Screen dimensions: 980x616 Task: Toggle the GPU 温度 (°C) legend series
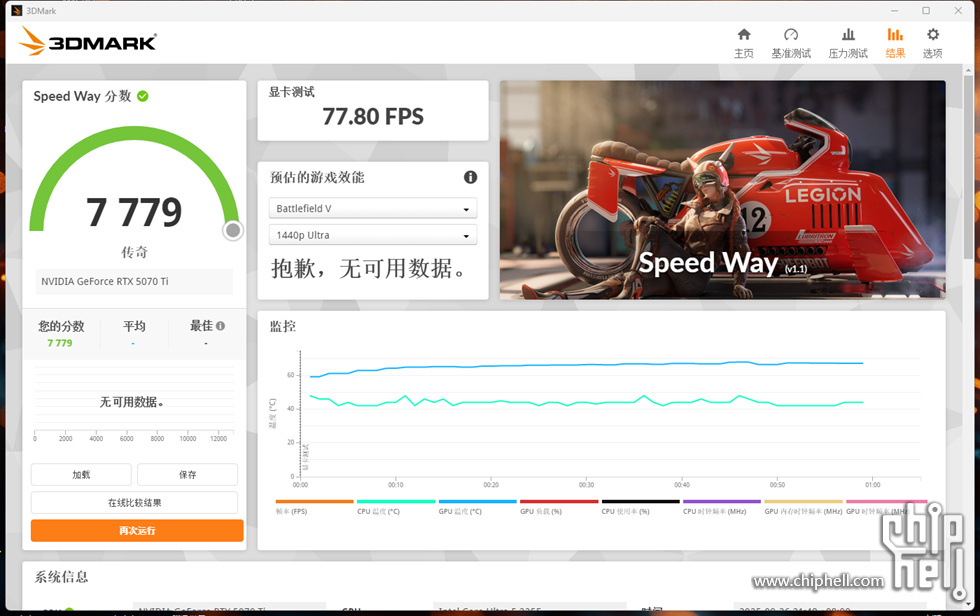click(x=478, y=507)
